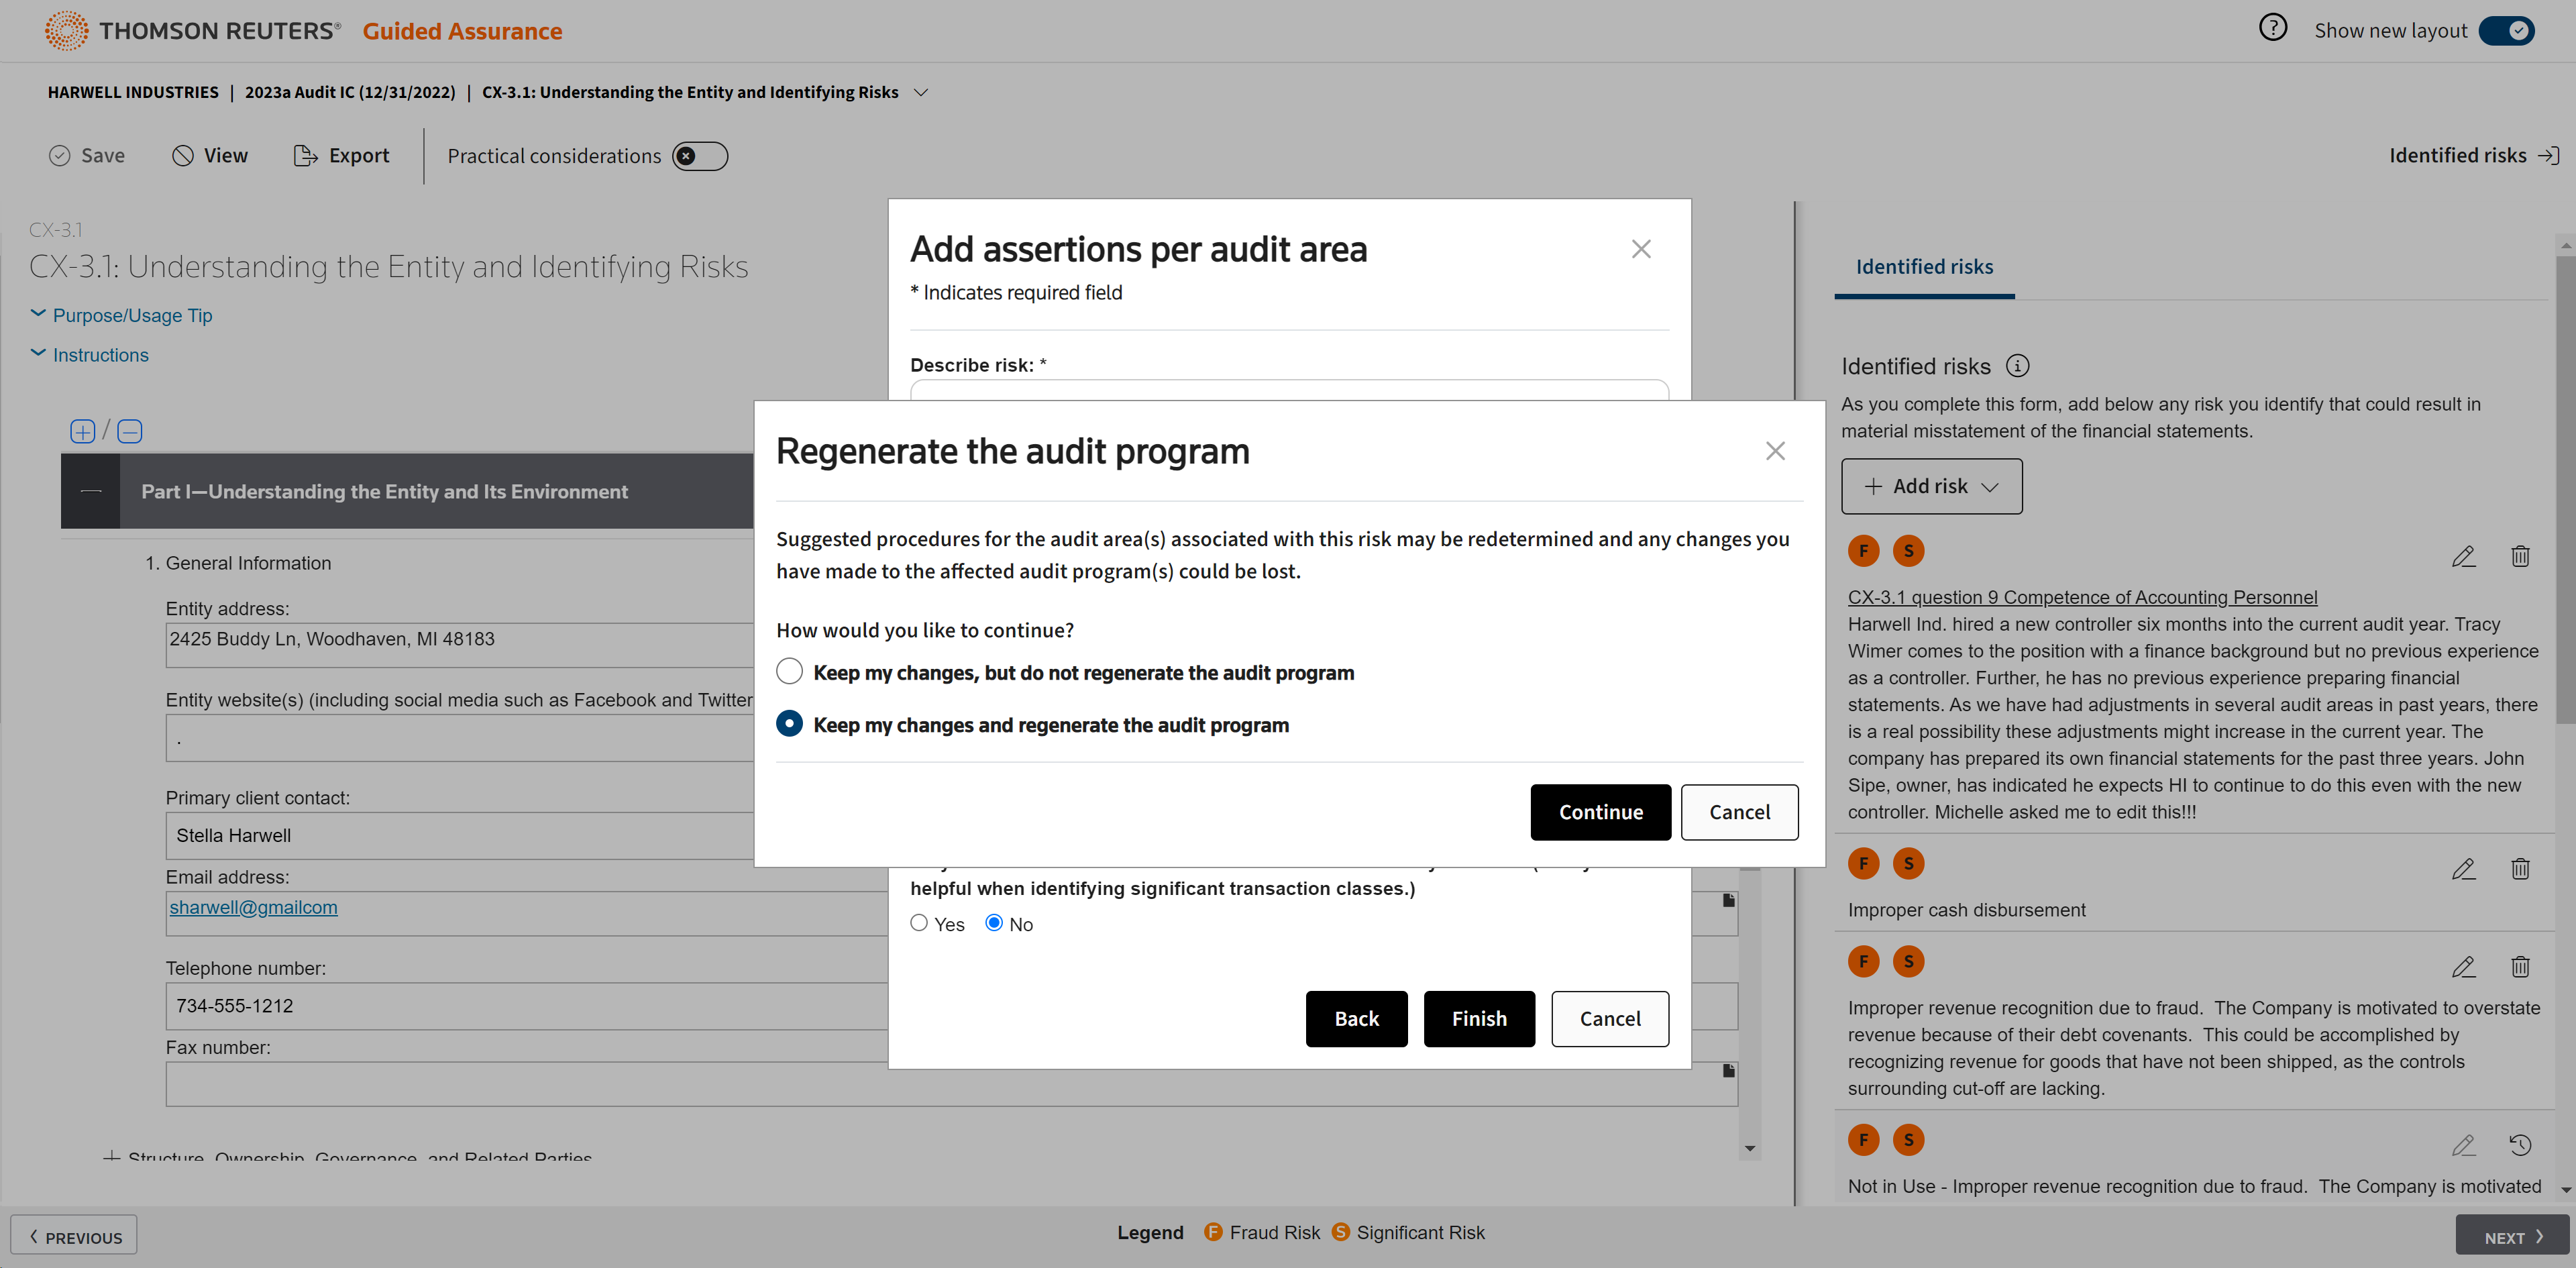Select the Yes radio option
The height and width of the screenshot is (1268, 2576).
pyautogui.click(x=918, y=923)
